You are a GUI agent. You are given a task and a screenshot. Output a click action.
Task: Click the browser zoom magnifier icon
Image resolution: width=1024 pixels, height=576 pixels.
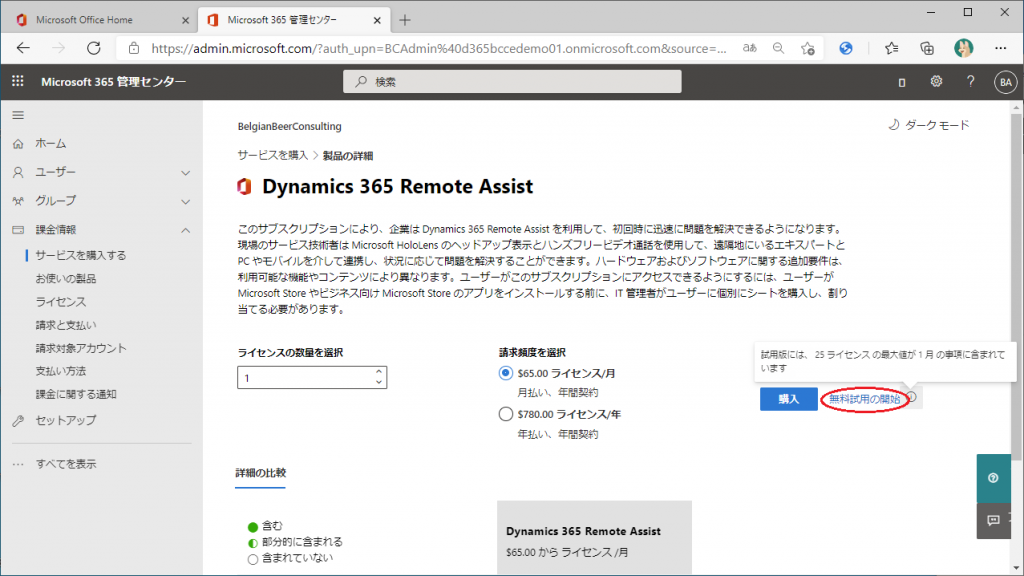coord(778,48)
